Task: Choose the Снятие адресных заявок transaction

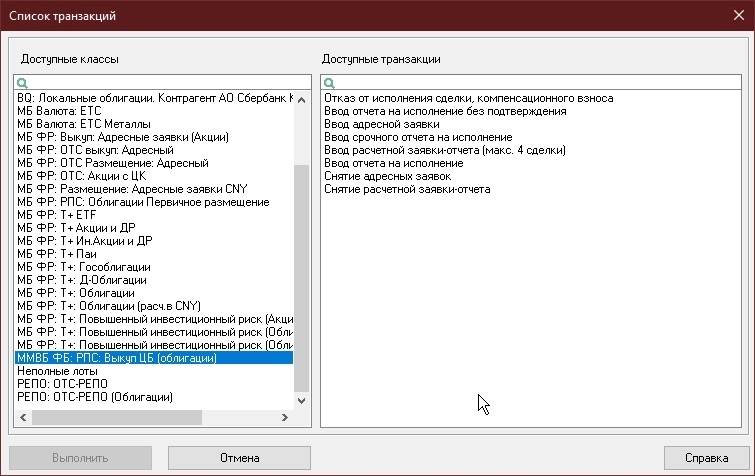Action: click(387, 176)
